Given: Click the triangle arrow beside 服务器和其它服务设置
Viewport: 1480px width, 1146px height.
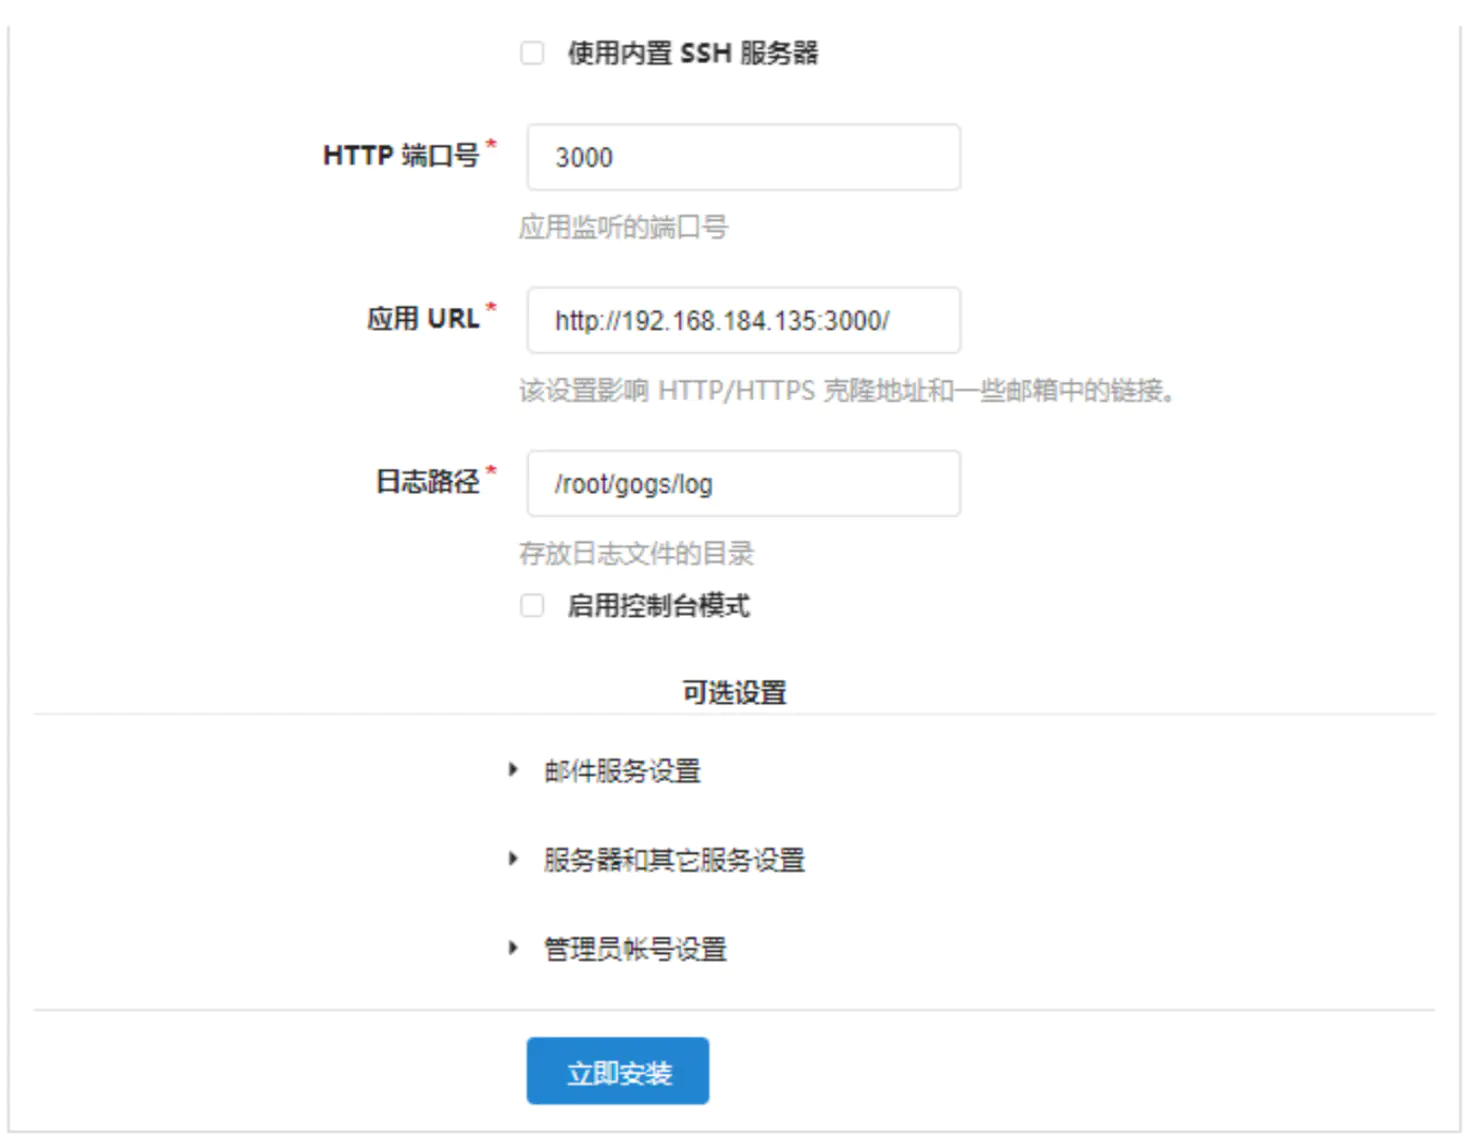Looking at the screenshot, I should coord(513,859).
